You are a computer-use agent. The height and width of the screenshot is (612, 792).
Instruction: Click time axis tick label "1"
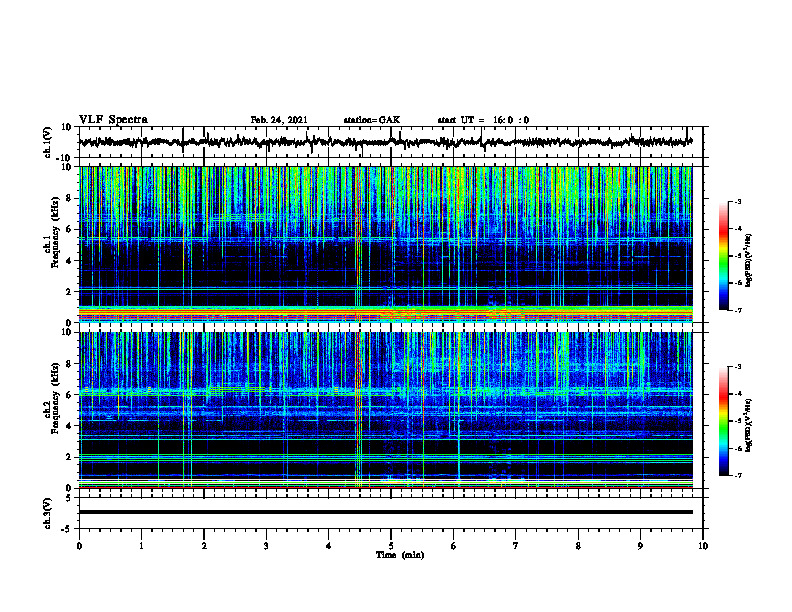pyautogui.click(x=141, y=546)
